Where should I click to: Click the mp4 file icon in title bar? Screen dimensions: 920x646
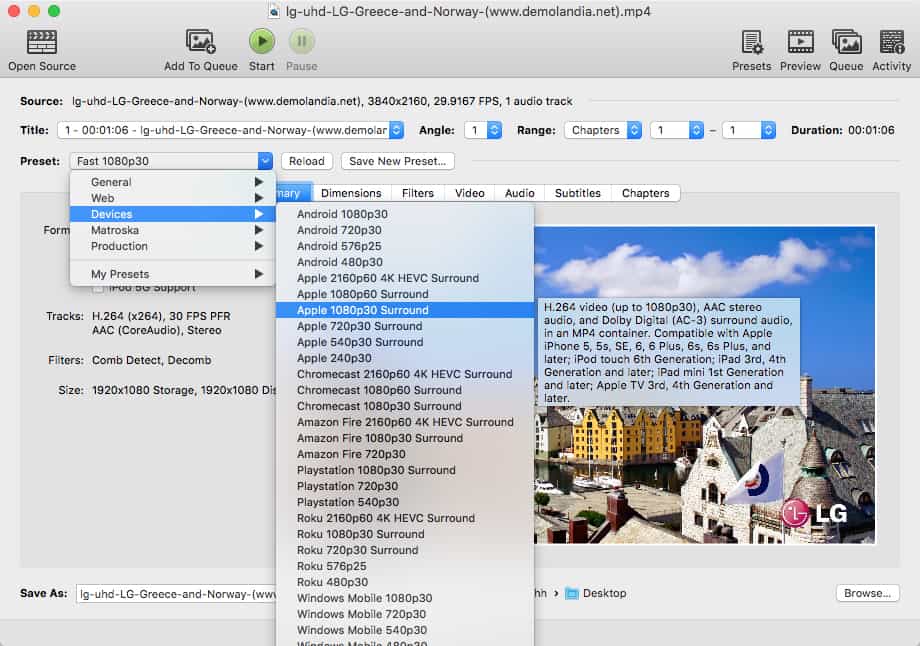click(x=274, y=11)
